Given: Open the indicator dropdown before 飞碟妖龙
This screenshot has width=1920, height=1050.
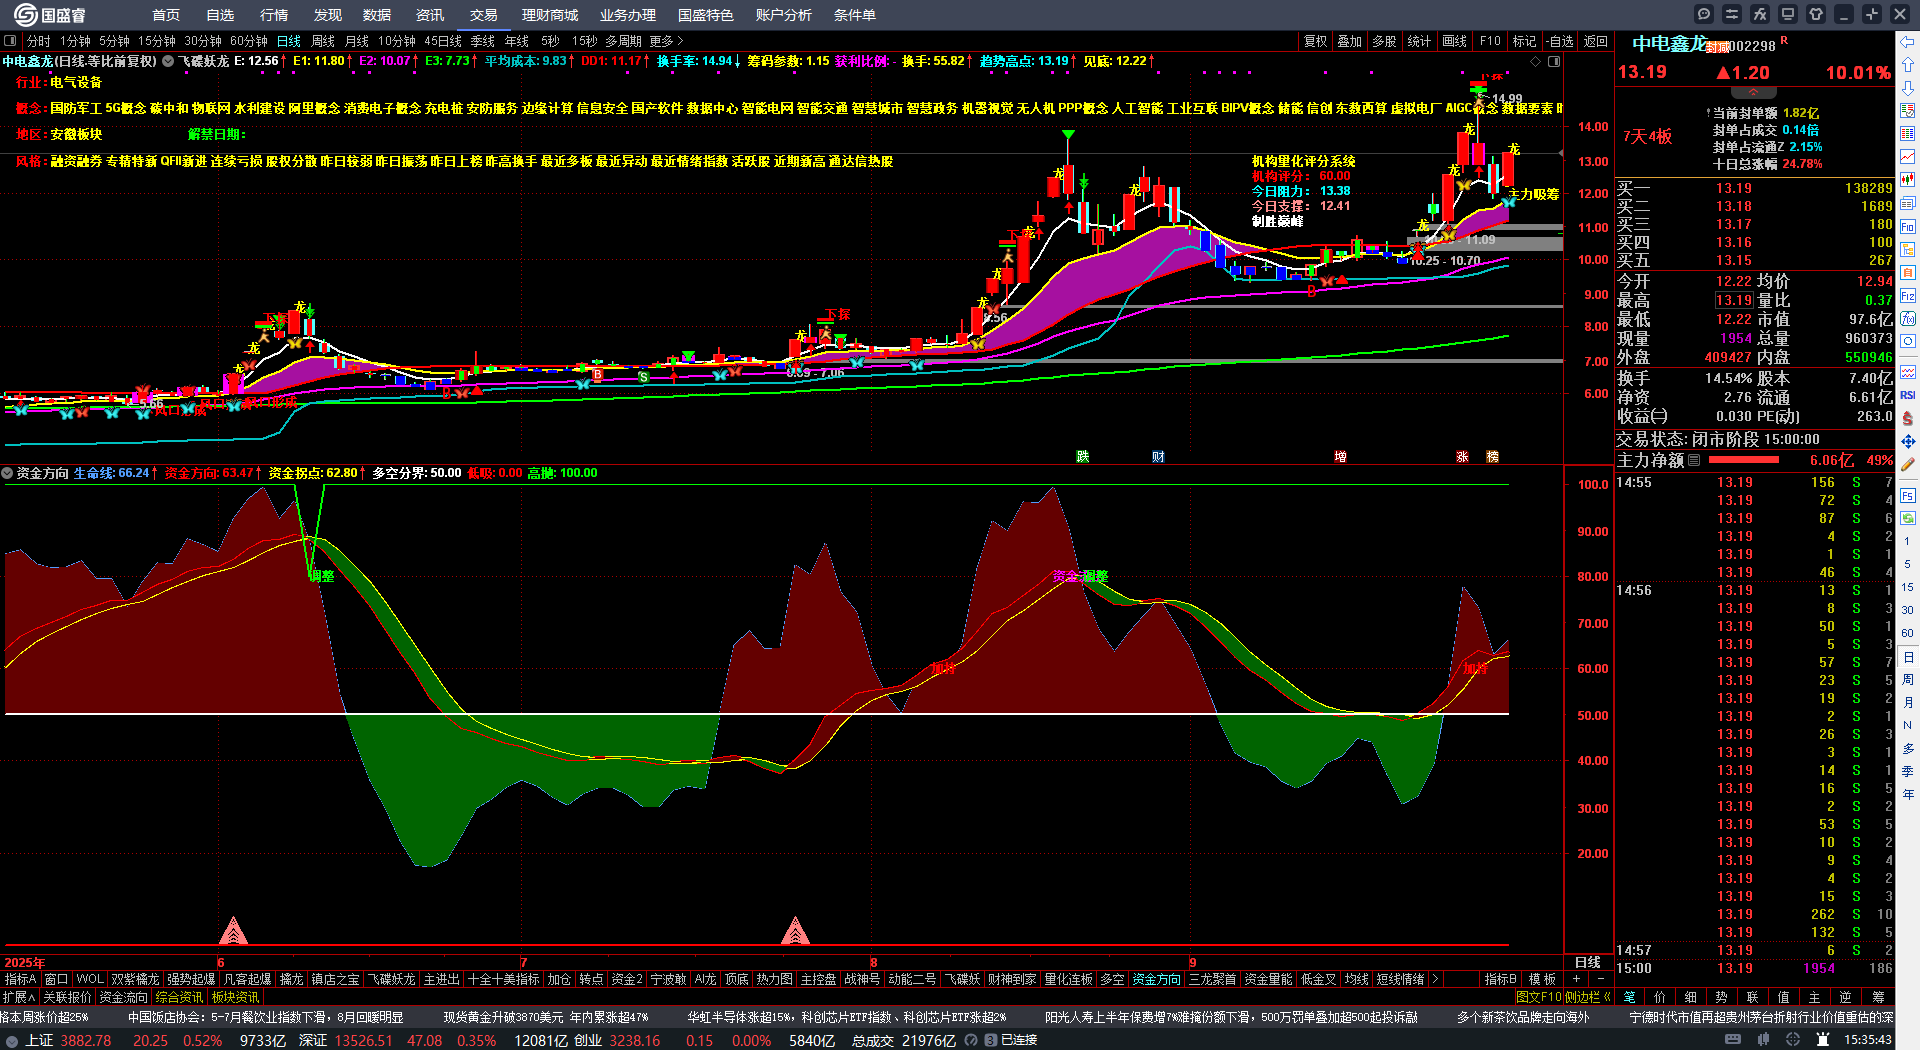Looking at the screenshot, I should click(x=169, y=61).
